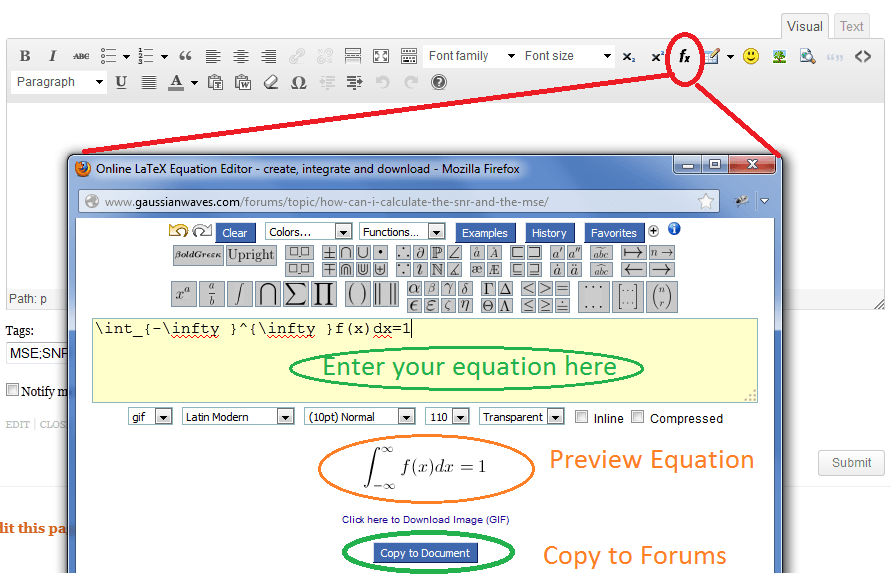This screenshot has width=891, height=578.
Task: Open the Font family dropdown
Action: [472, 56]
